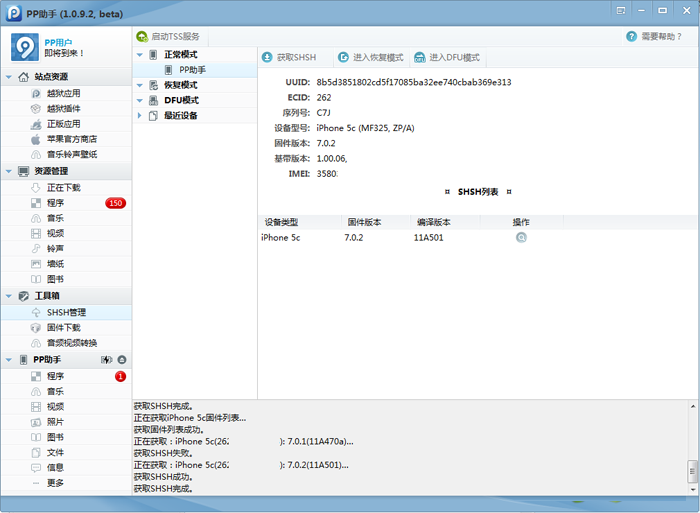The image size is (700, 513).
Task: Open 信息 under the PP助手 device
Action: click(x=55, y=467)
